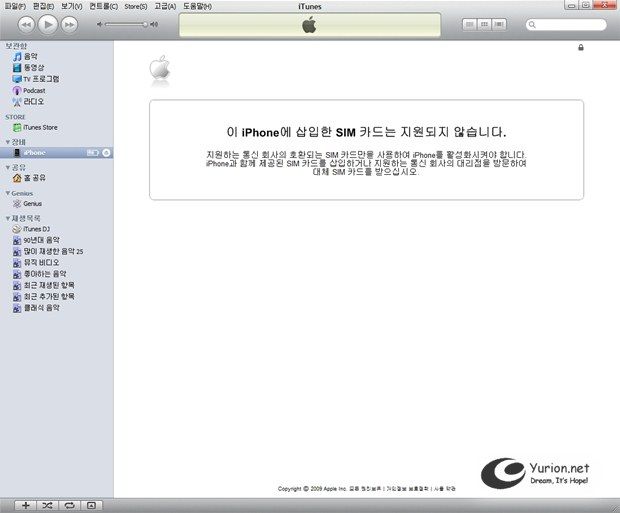Click the iTunes search field
This screenshot has width=620, height=513.
coord(566,25)
